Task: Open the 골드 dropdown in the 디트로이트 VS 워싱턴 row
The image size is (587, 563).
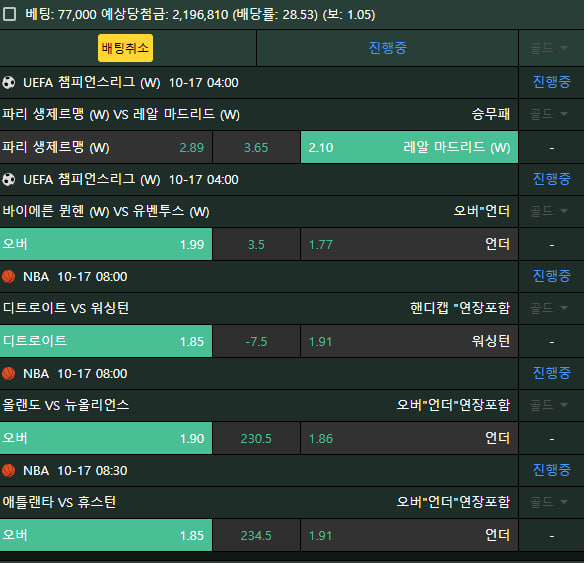Action: point(549,308)
